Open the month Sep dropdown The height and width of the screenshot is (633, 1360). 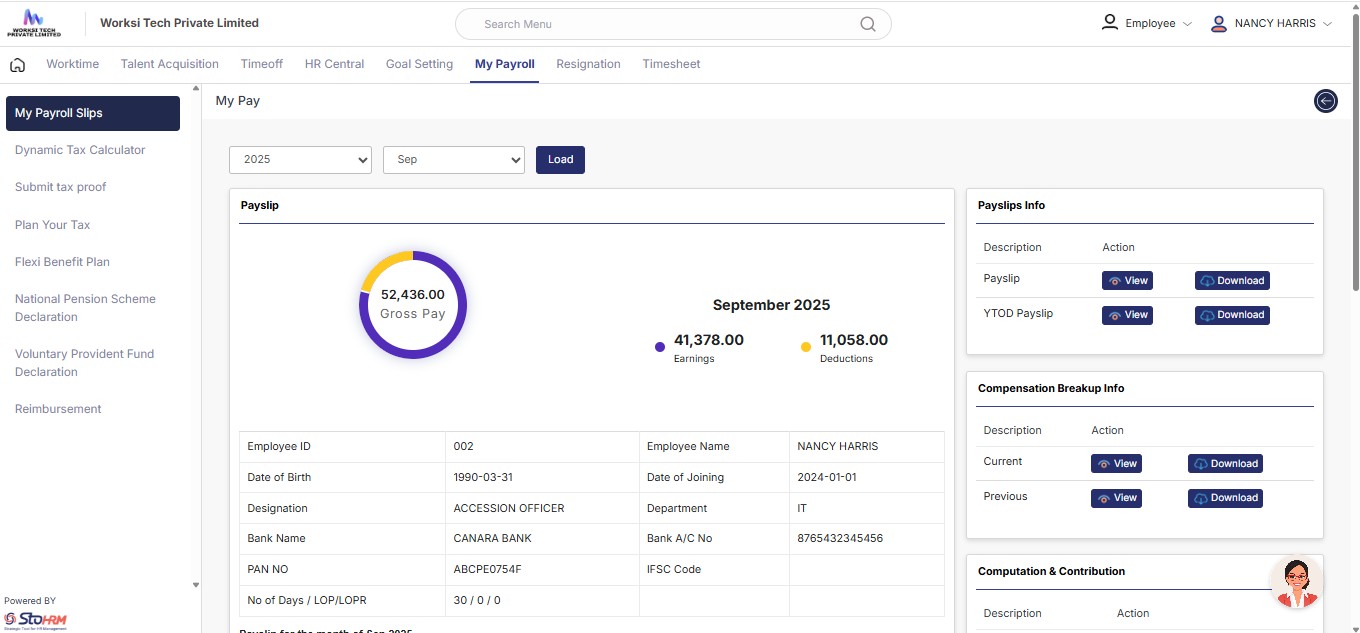click(453, 160)
